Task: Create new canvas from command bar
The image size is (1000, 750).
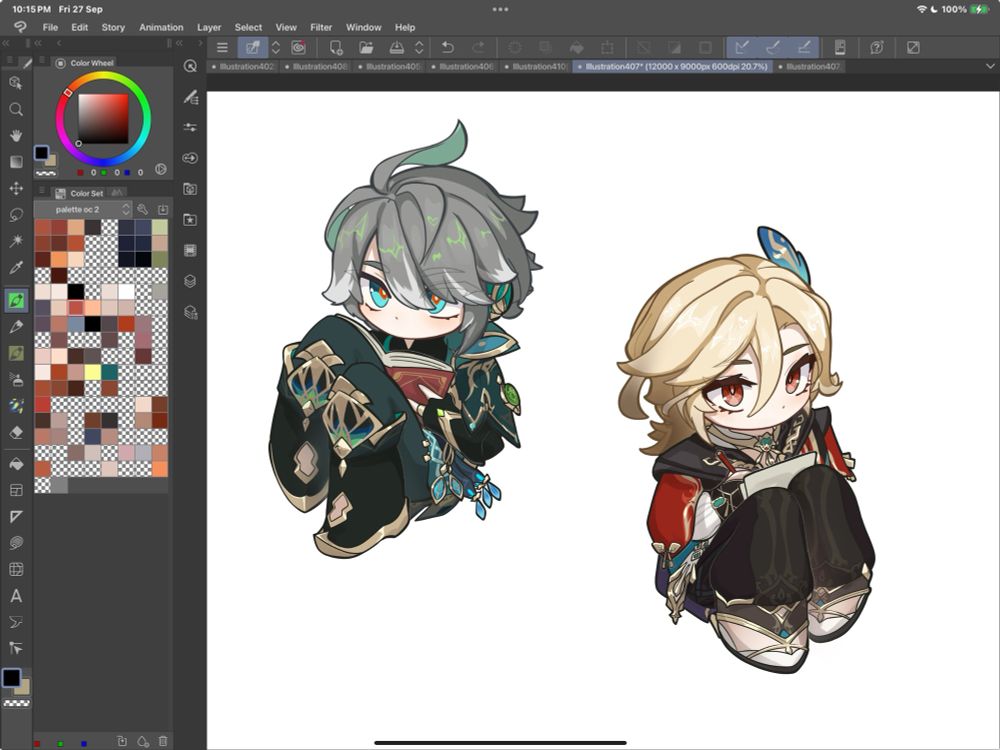Action: pos(335,47)
